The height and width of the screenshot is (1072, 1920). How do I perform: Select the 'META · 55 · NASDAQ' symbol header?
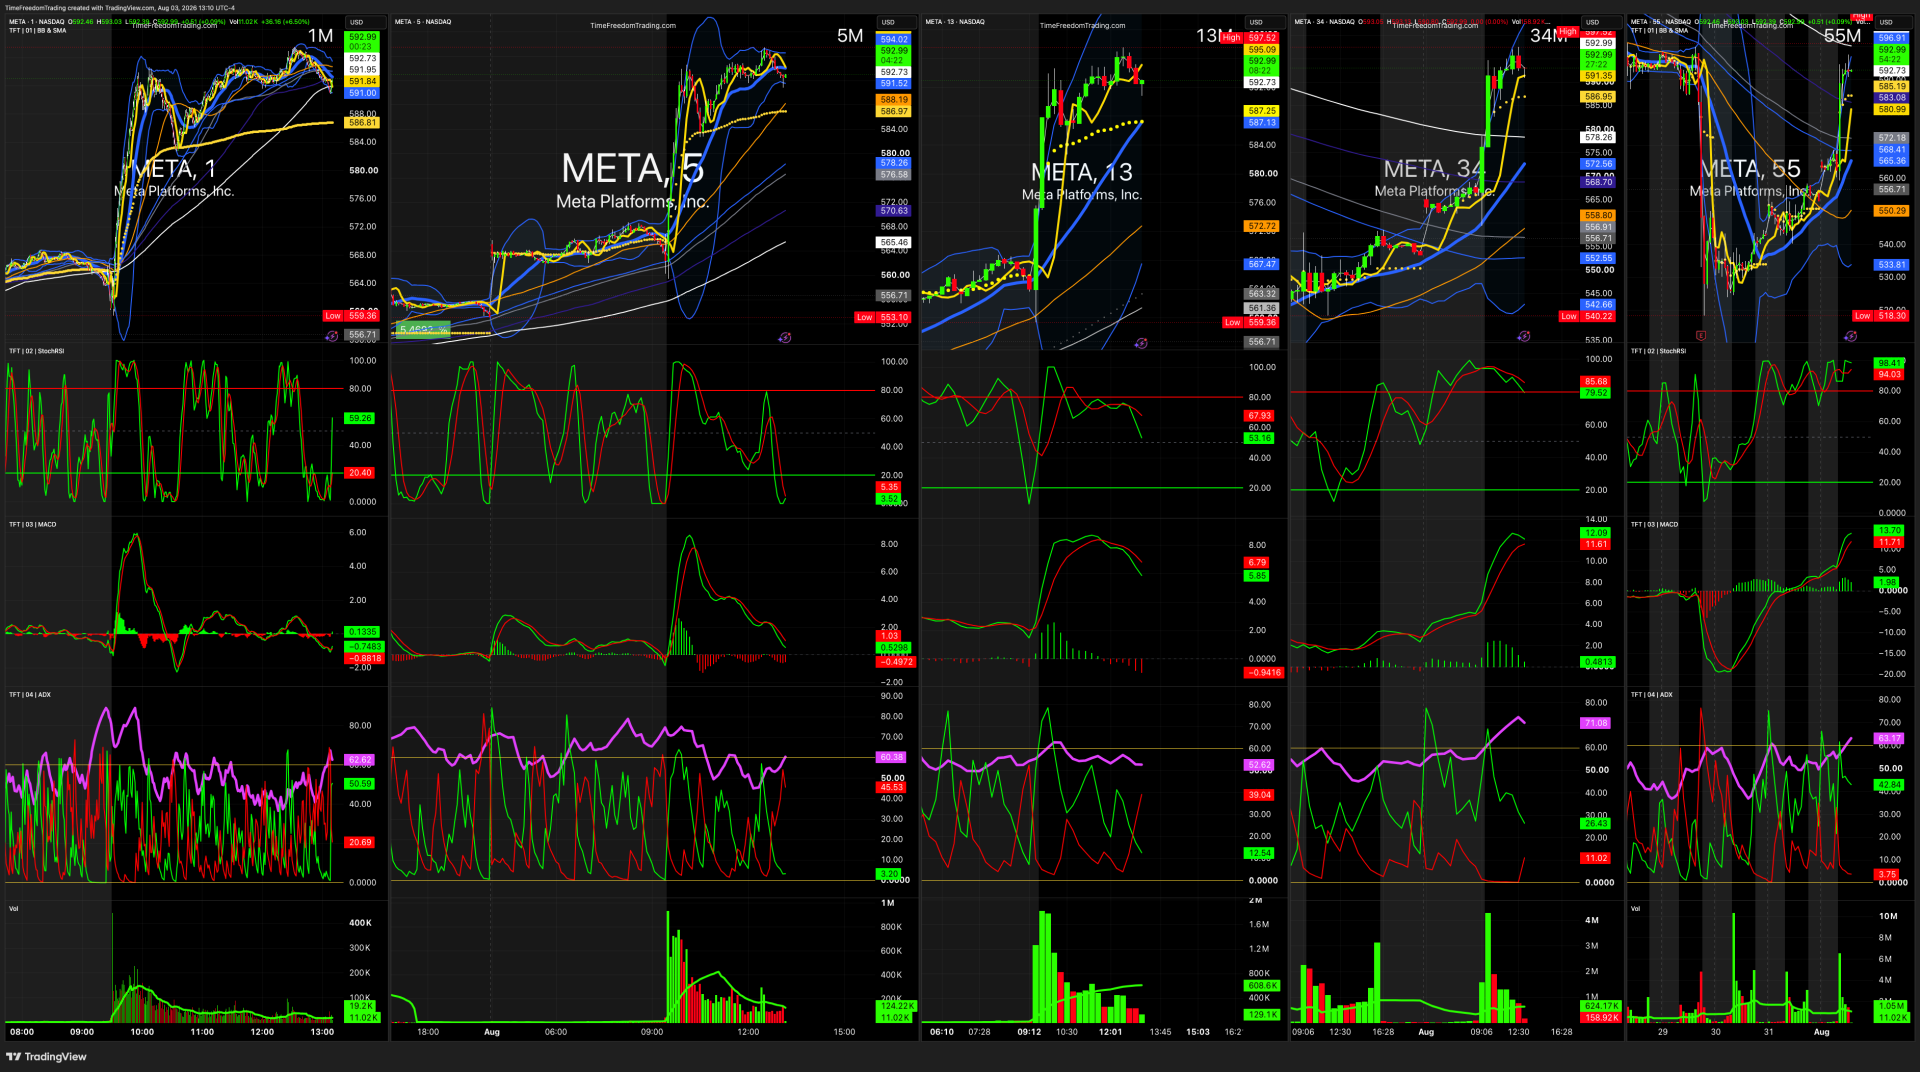click(x=1661, y=21)
